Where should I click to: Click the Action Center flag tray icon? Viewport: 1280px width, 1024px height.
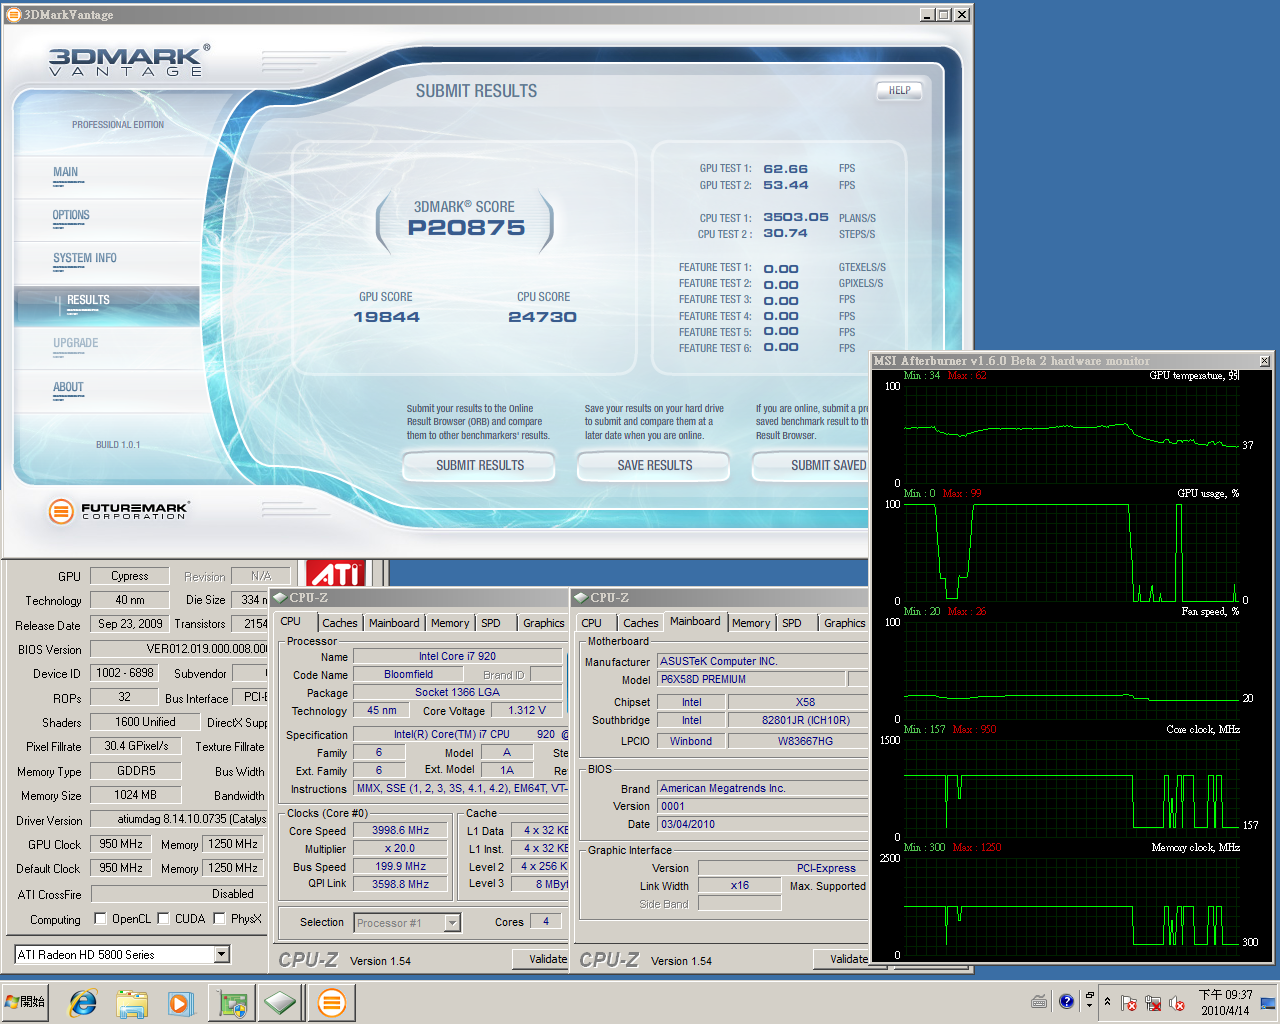[x=1129, y=1003]
